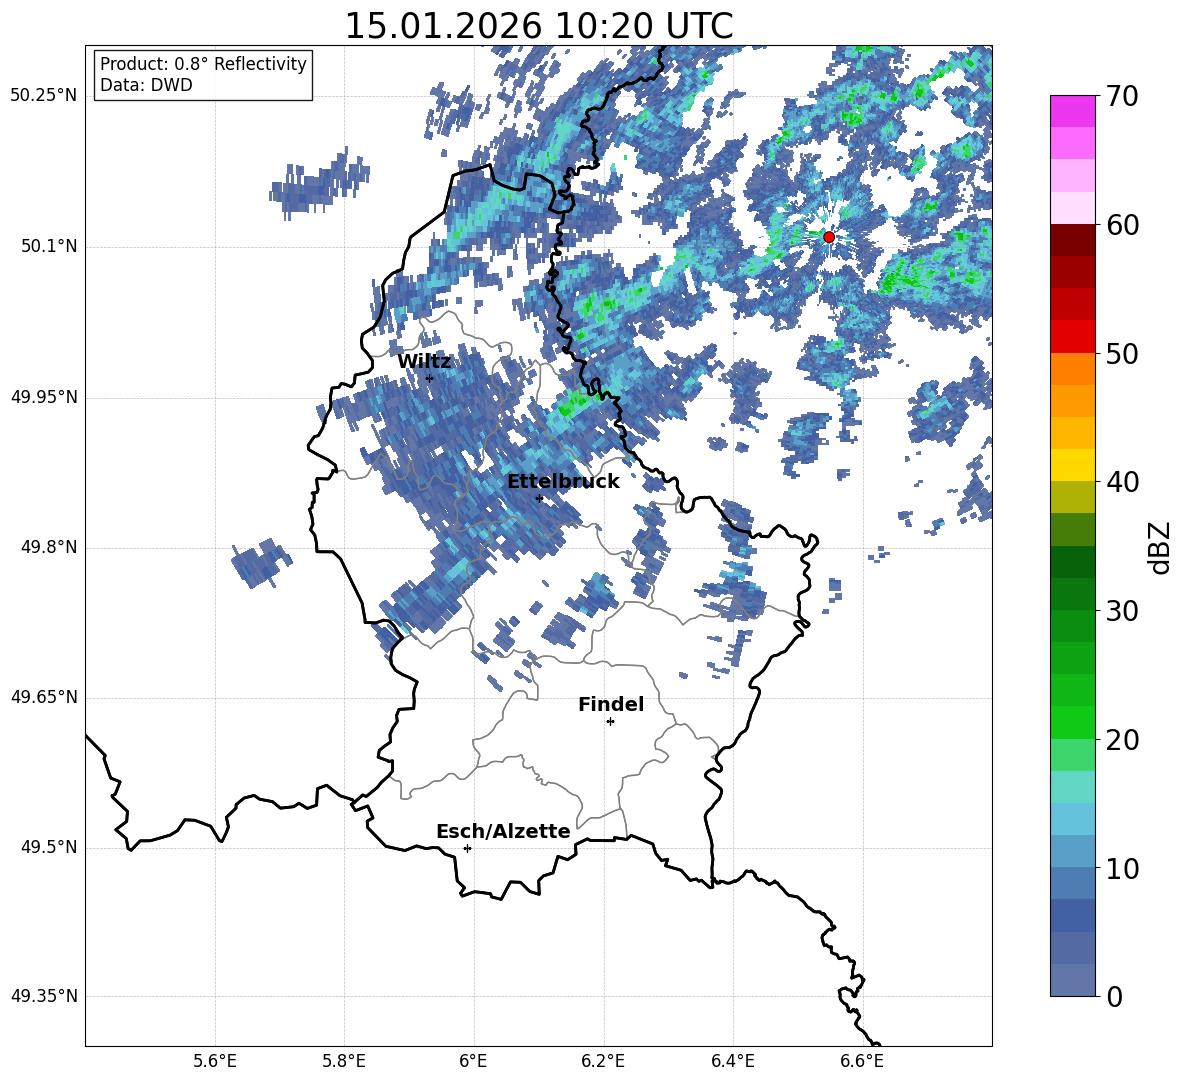
Task: Click the Ettelbruck station cross marker
Action: (539, 498)
